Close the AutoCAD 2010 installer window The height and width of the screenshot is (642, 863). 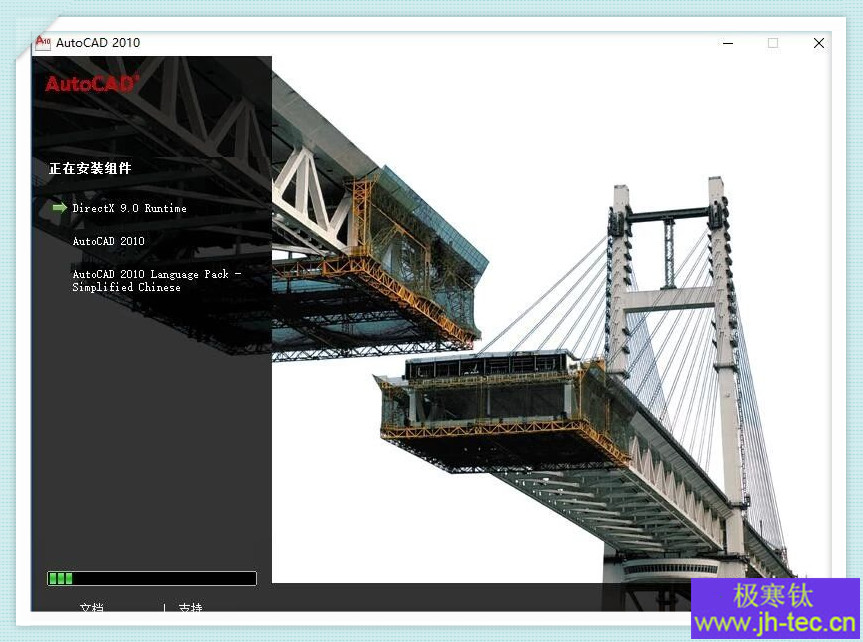[x=818, y=43]
